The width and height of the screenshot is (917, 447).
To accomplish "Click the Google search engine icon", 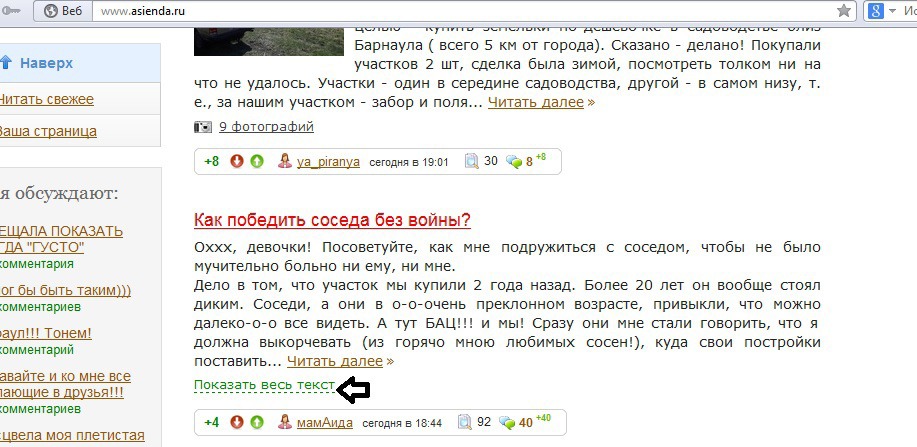I will click(x=875, y=11).
